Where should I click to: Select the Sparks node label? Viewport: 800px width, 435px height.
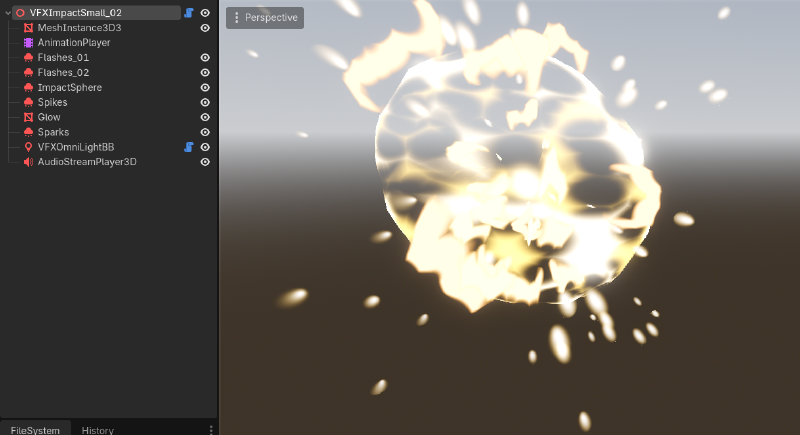tap(54, 132)
